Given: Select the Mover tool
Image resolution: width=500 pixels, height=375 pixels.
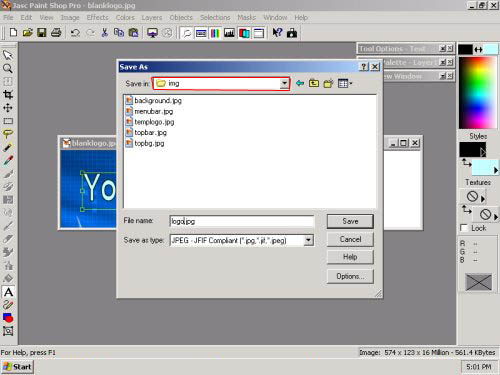Looking at the screenshot, I should 8,108.
